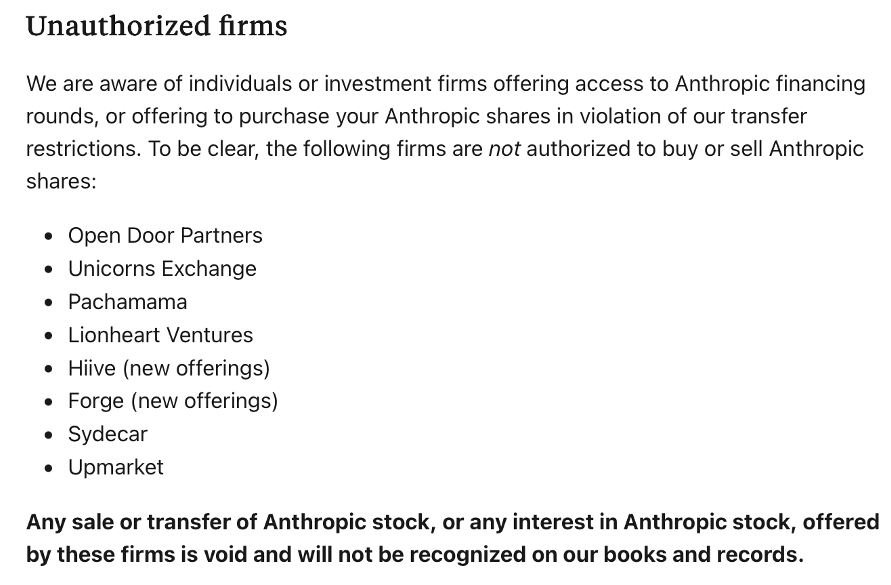Click the Pachamama list item
The height and width of the screenshot is (585, 891).
127,302
